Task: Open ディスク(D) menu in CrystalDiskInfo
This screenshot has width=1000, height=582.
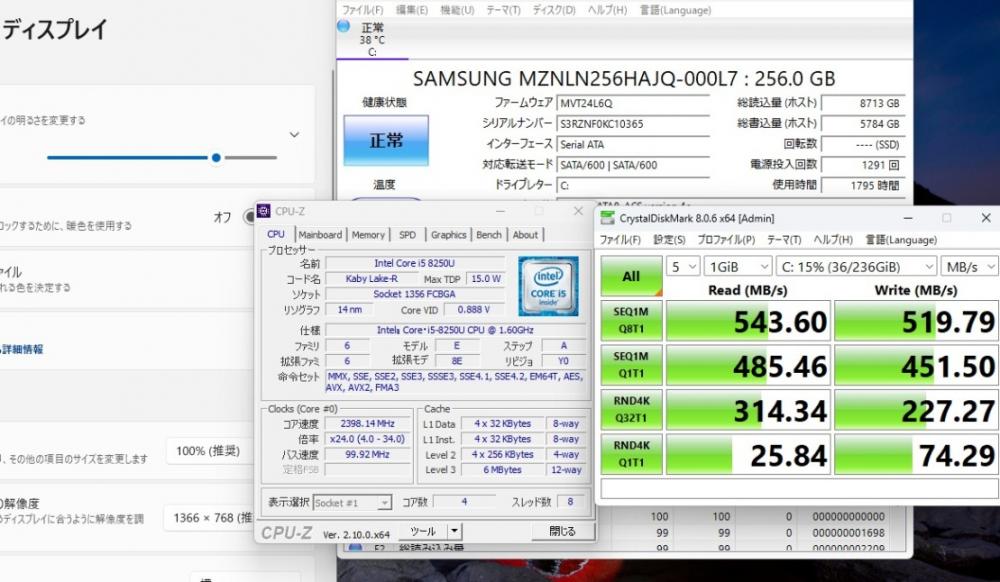Action: [x=554, y=10]
